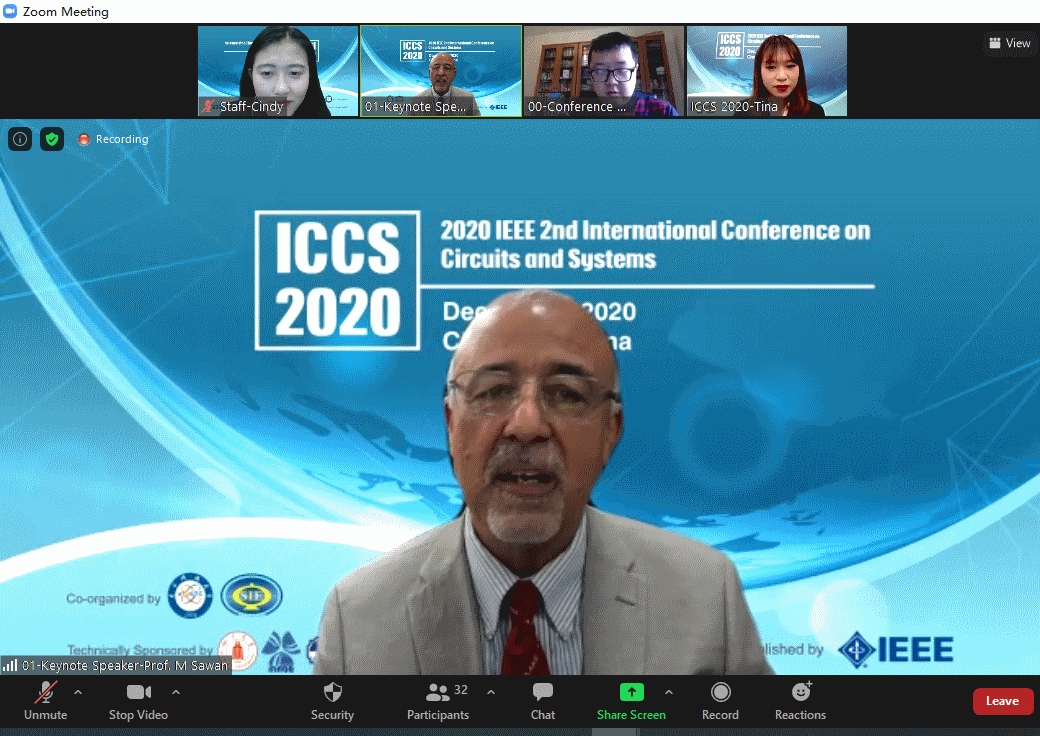This screenshot has height=736, width=1040.
Task: Toggle the Record button
Action: click(x=720, y=700)
